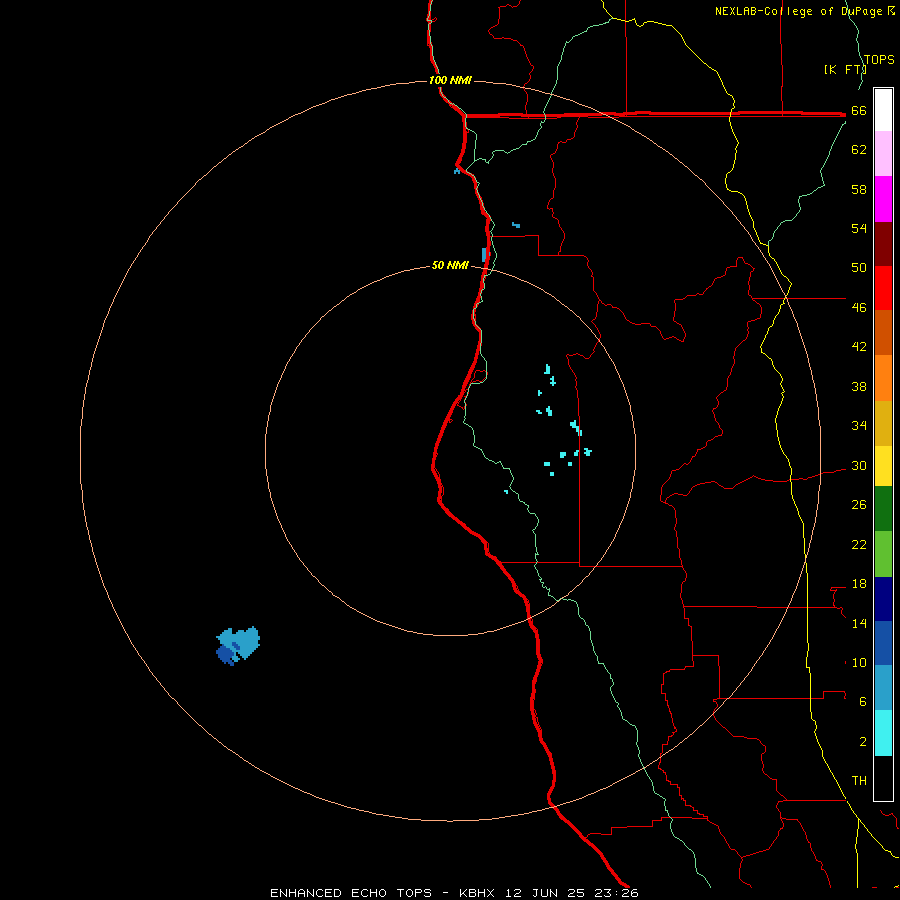Viewport: 900px width, 900px height.
Task: Select the mustard gold legend swatch
Action: [x=883, y=423]
